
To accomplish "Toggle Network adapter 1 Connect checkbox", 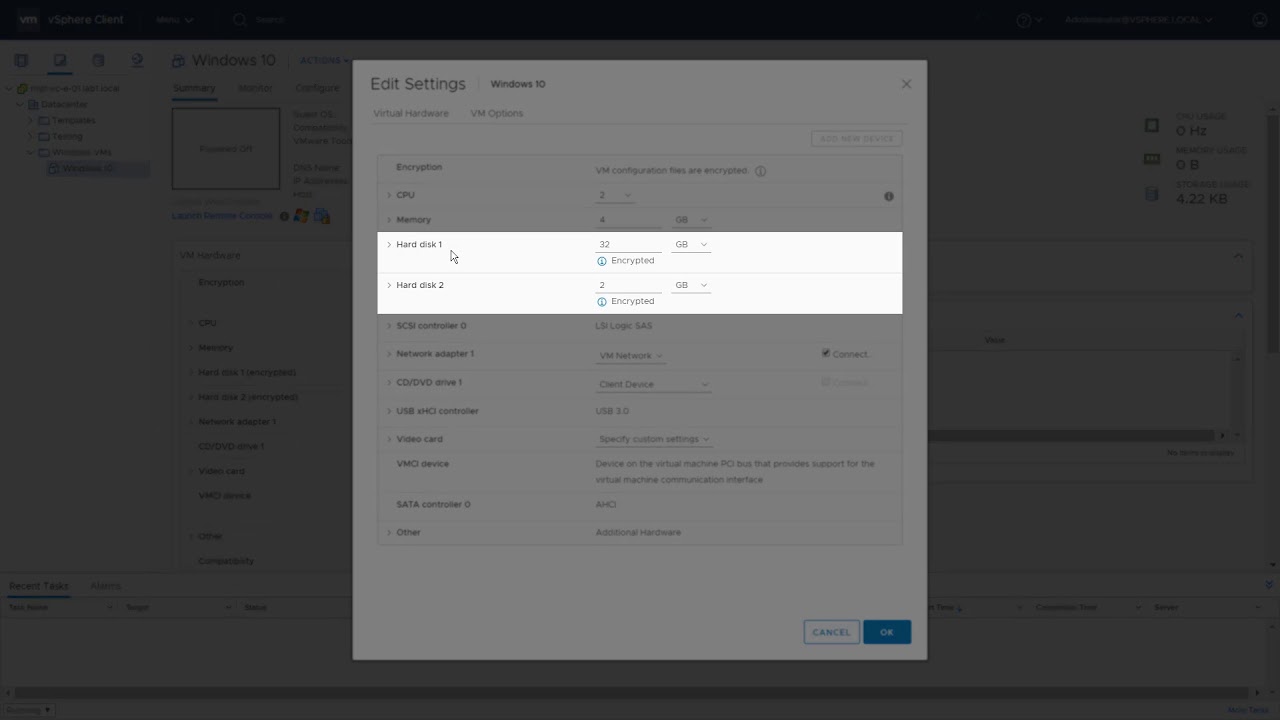I will (826, 353).
